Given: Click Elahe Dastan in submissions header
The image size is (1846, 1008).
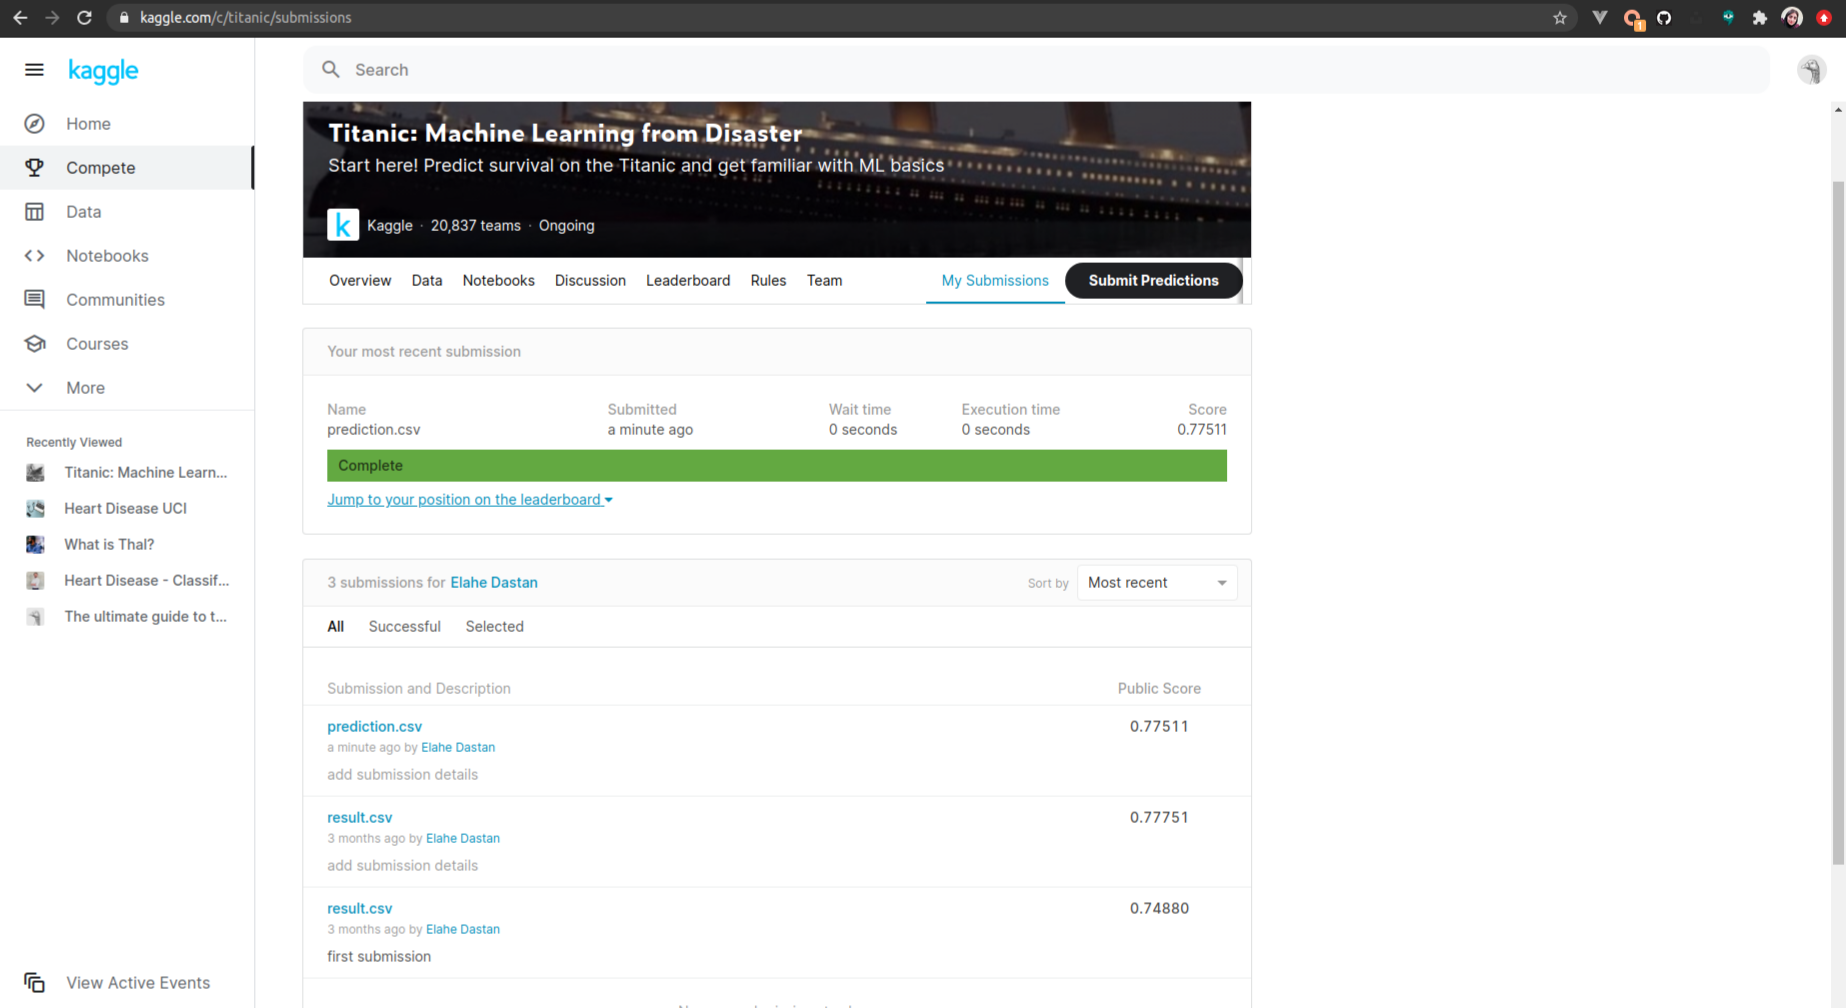Looking at the screenshot, I should click(x=494, y=583).
